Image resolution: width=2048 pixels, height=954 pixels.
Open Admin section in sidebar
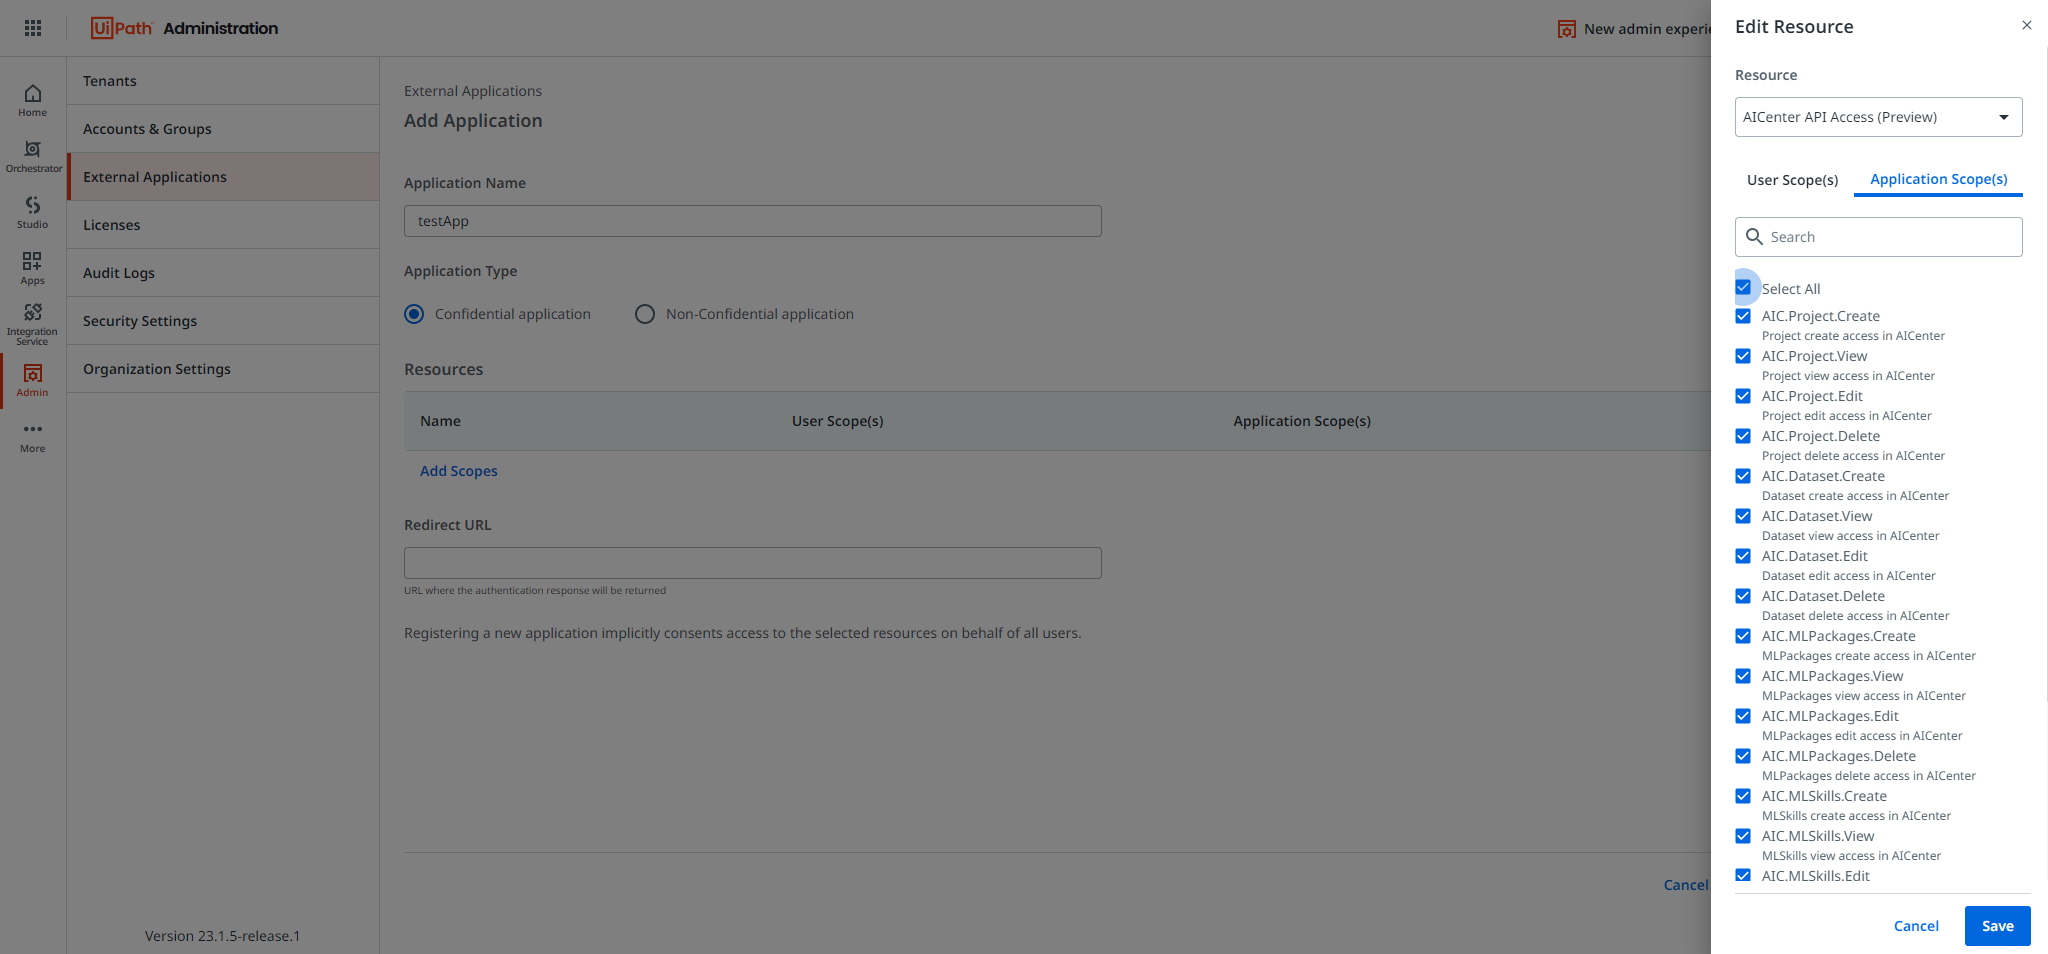tap(33, 380)
